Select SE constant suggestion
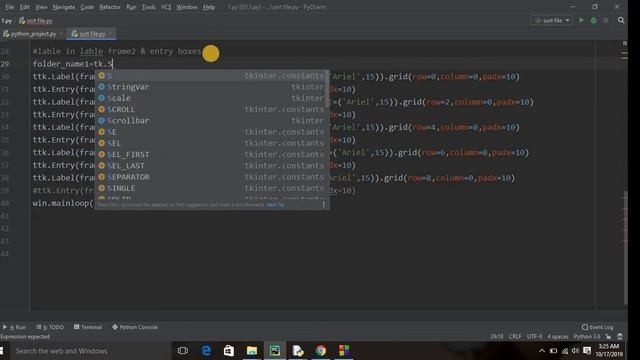640x360 pixels. coord(211,132)
